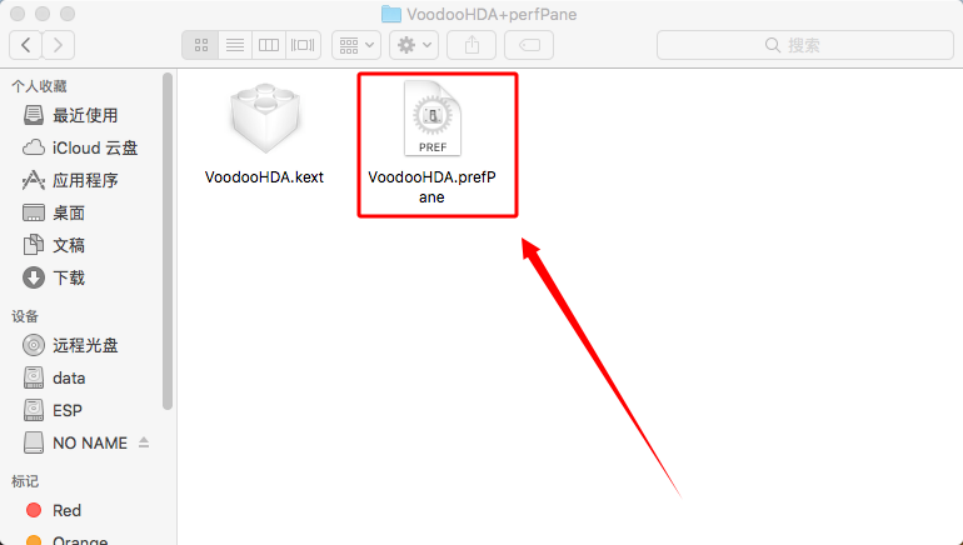Image resolution: width=963 pixels, height=545 pixels.
Task: Click the sidebar vertical scrollbar
Action: coord(167,241)
